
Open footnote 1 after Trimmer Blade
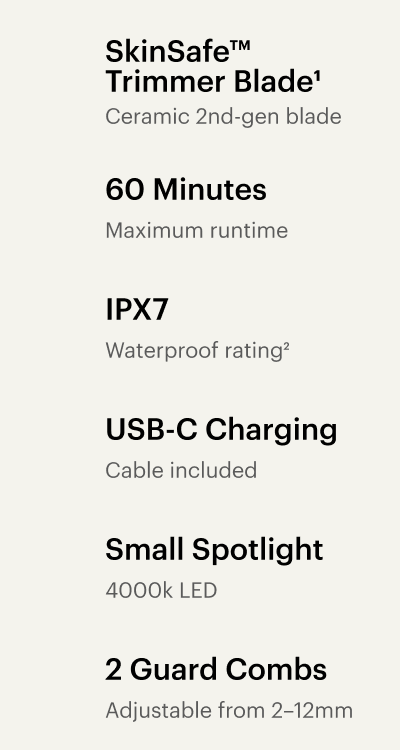[317, 77]
